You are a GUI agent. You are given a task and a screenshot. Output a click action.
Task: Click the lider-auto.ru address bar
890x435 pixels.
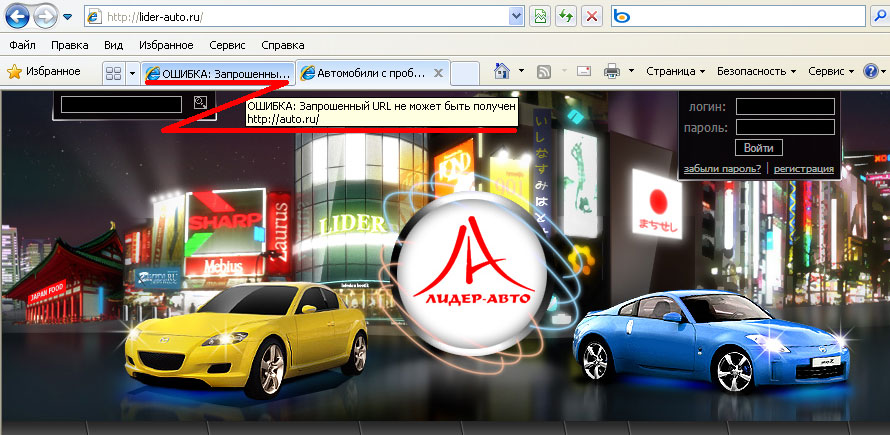pyautogui.click(x=304, y=17)
